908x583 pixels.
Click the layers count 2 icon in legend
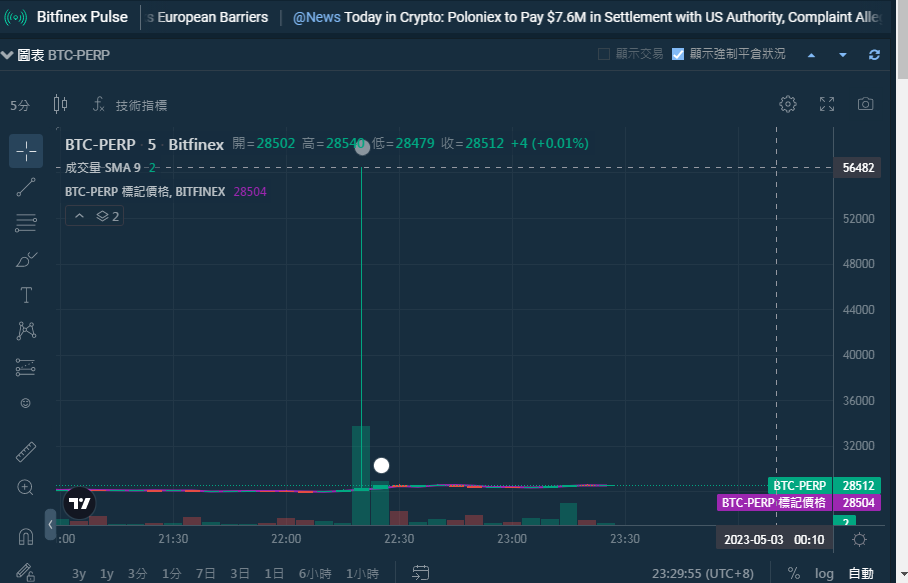click(x=108, y=216)
